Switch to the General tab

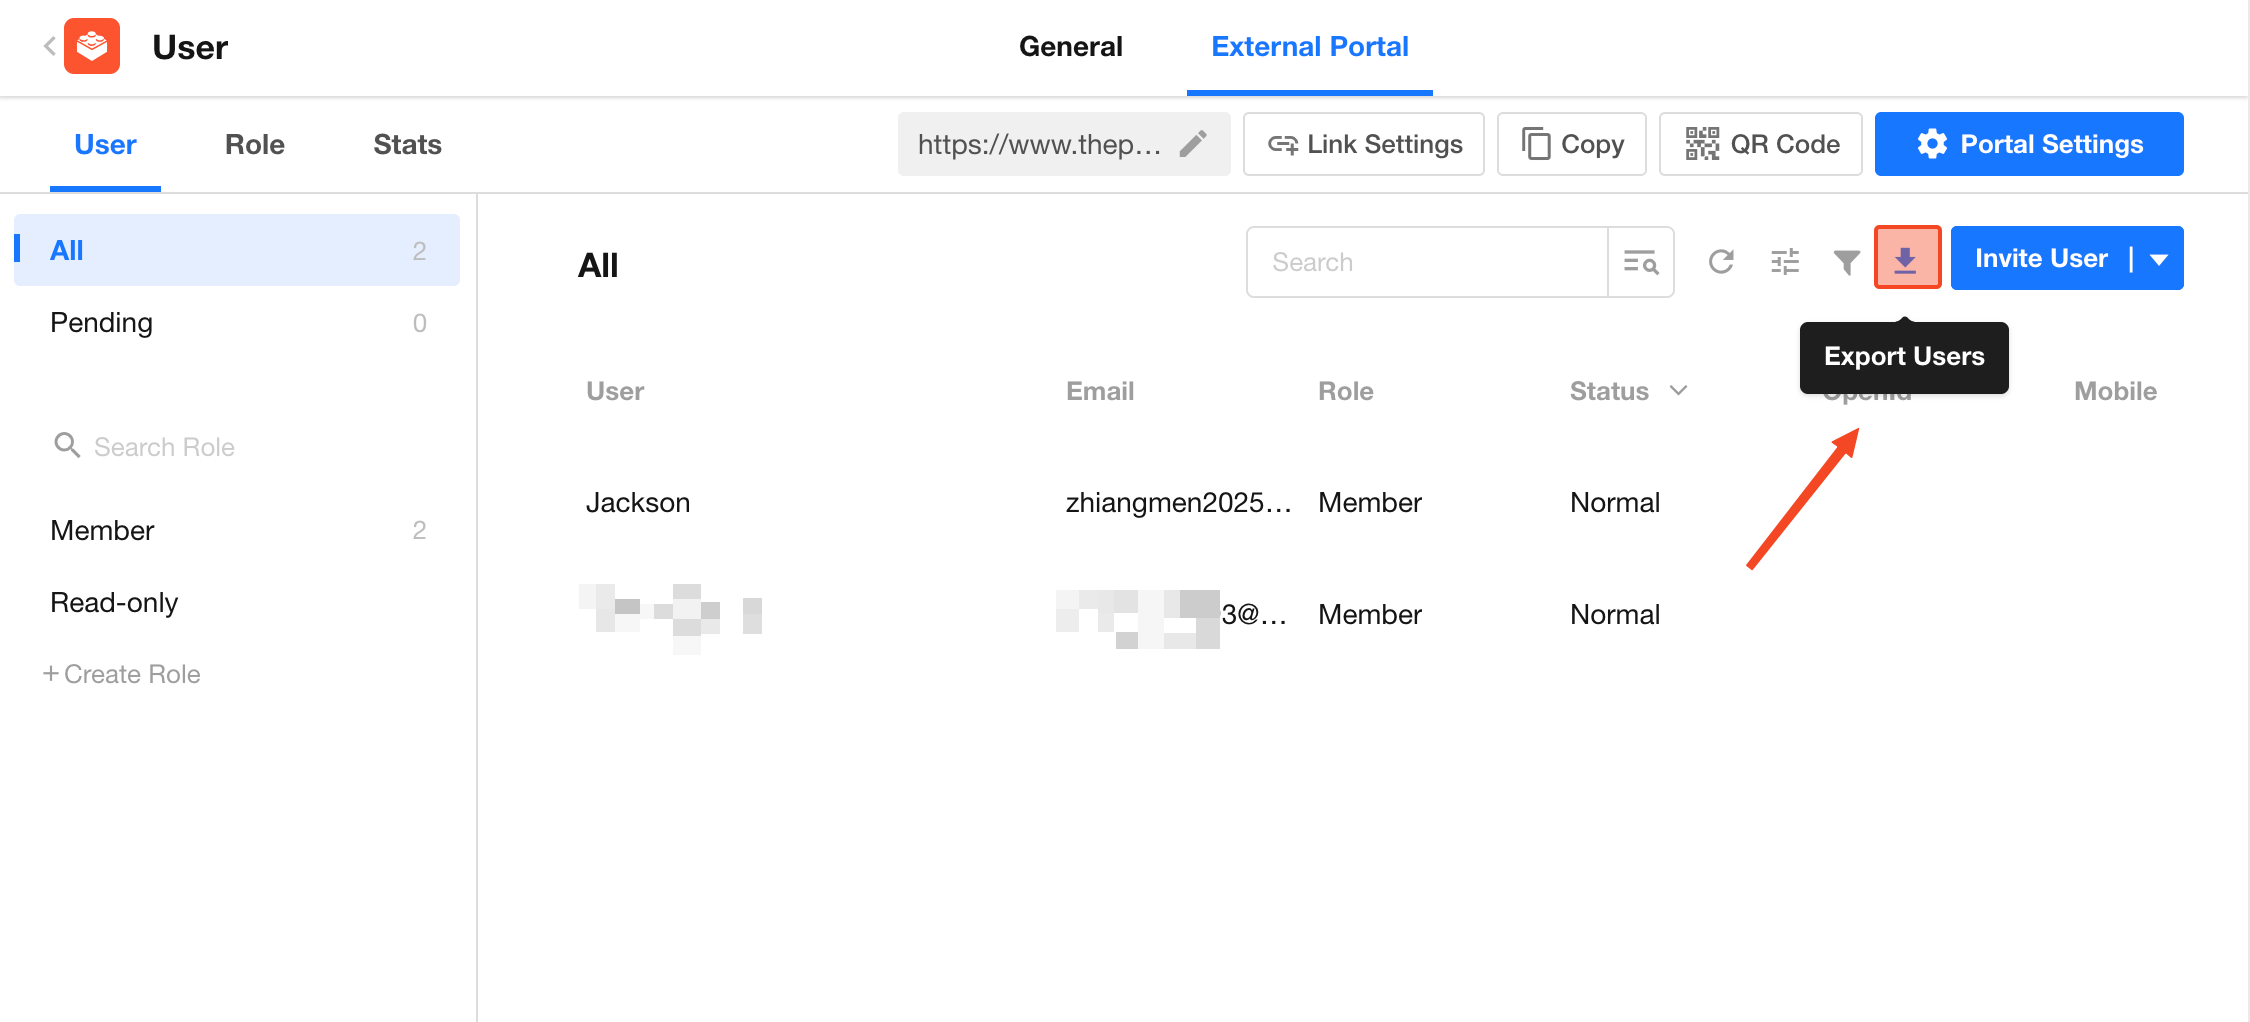pos(1070,46)
